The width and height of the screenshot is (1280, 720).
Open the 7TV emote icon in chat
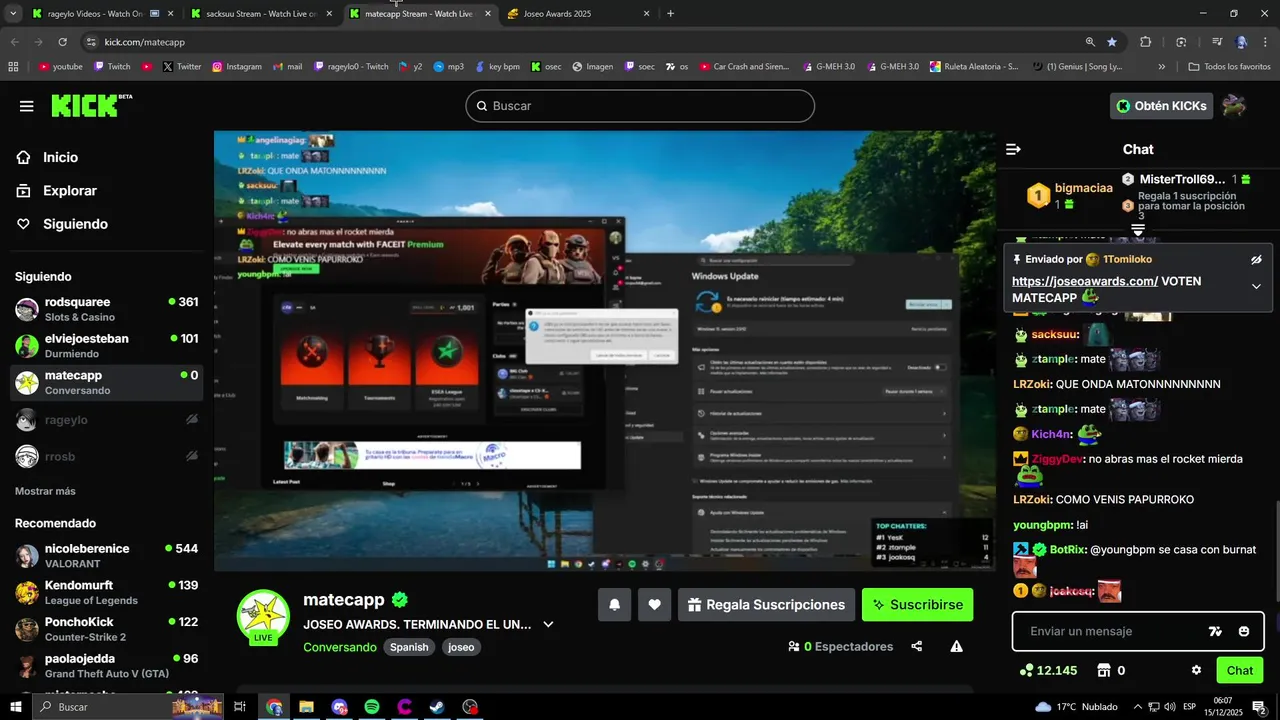(1215, 631)
